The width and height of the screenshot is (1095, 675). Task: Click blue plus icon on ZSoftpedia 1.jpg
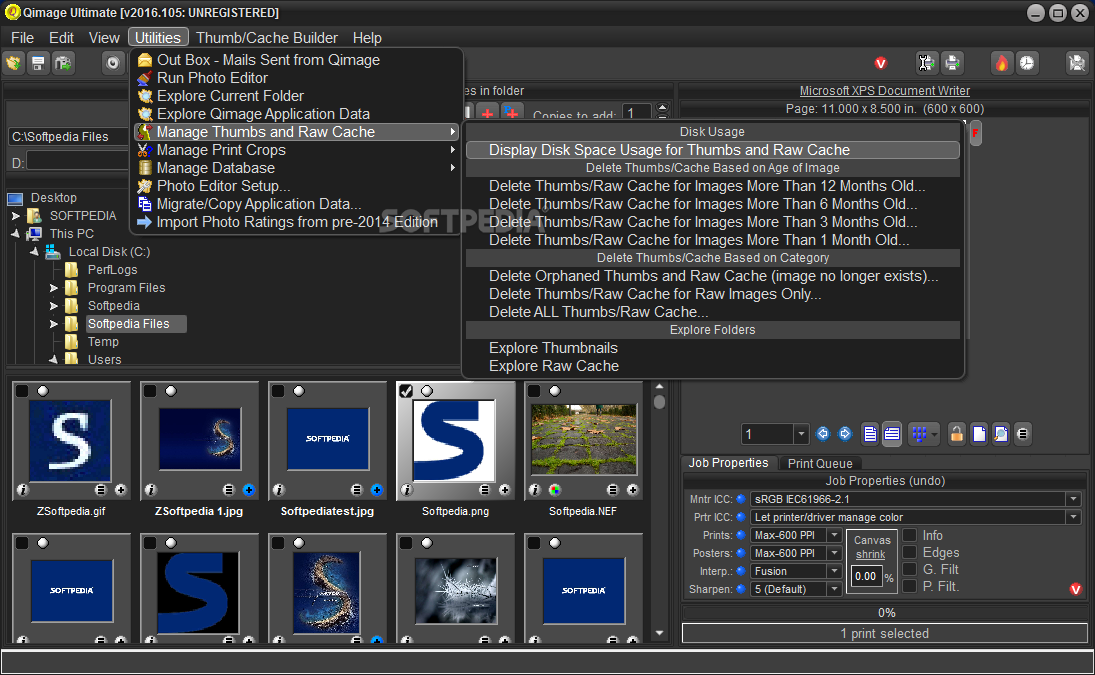tap(249, 490)
